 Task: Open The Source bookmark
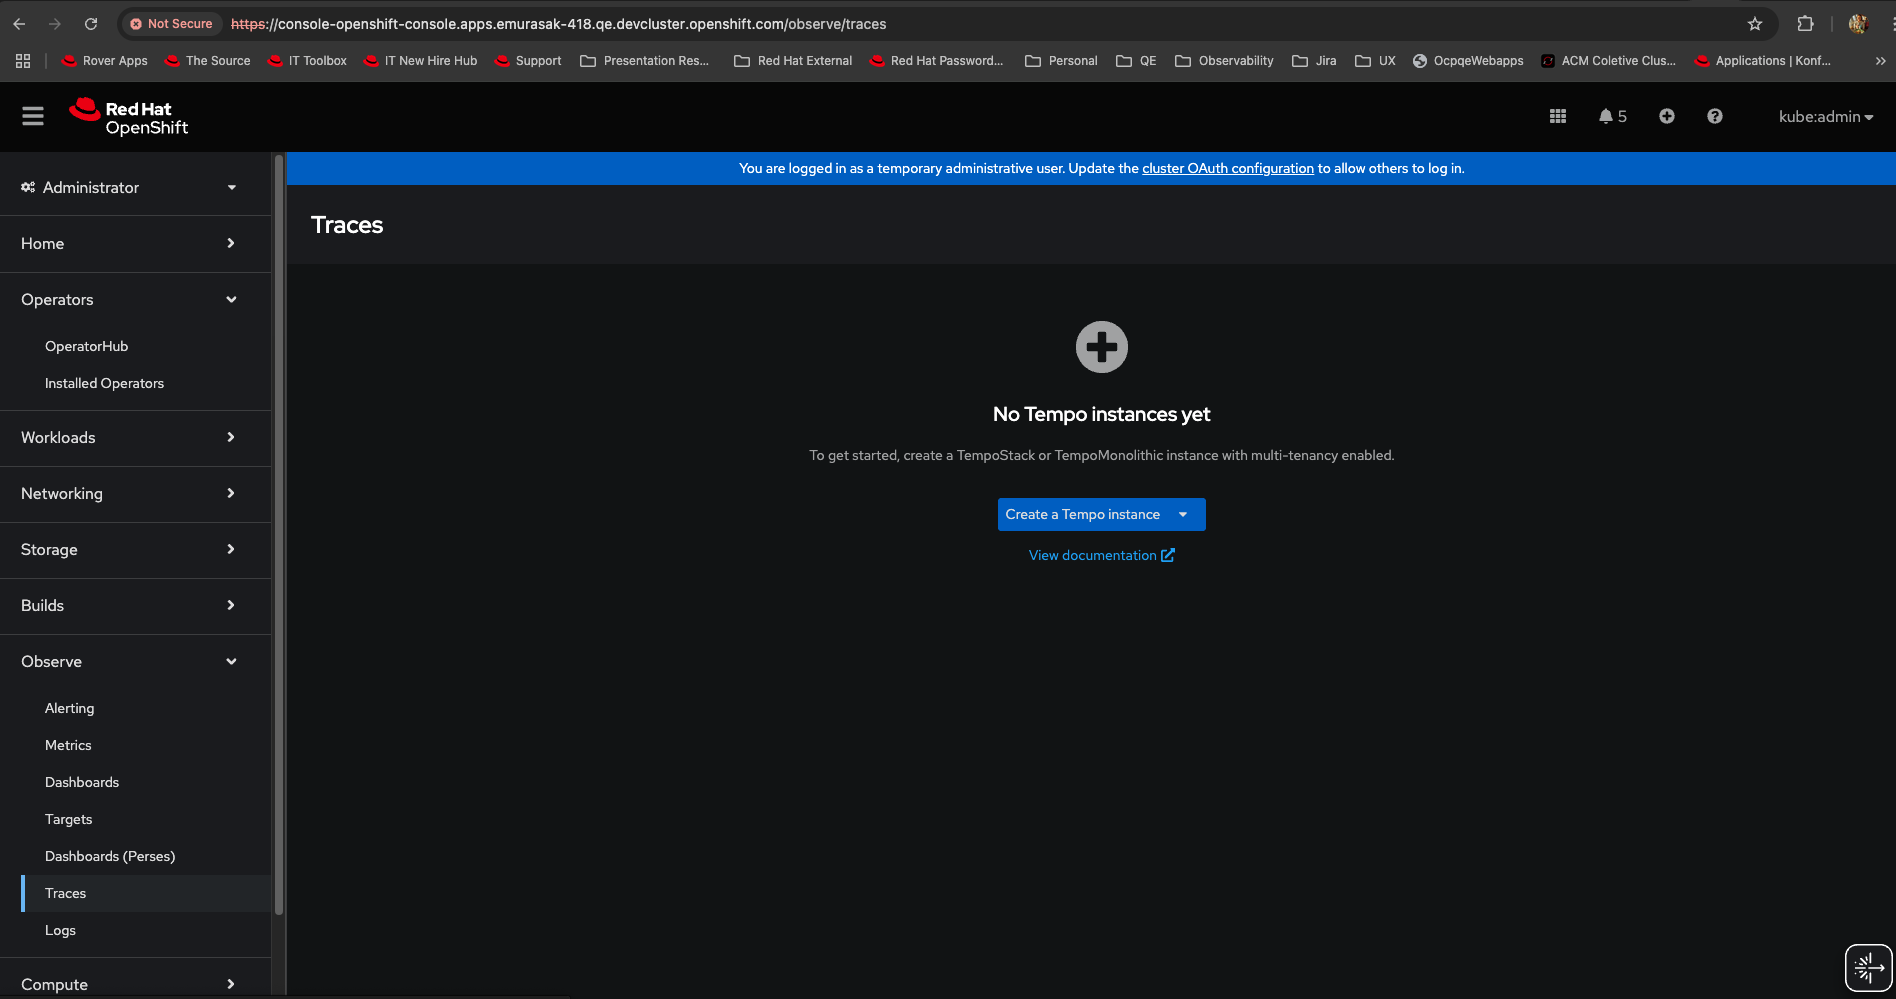(x=208, y=61)
